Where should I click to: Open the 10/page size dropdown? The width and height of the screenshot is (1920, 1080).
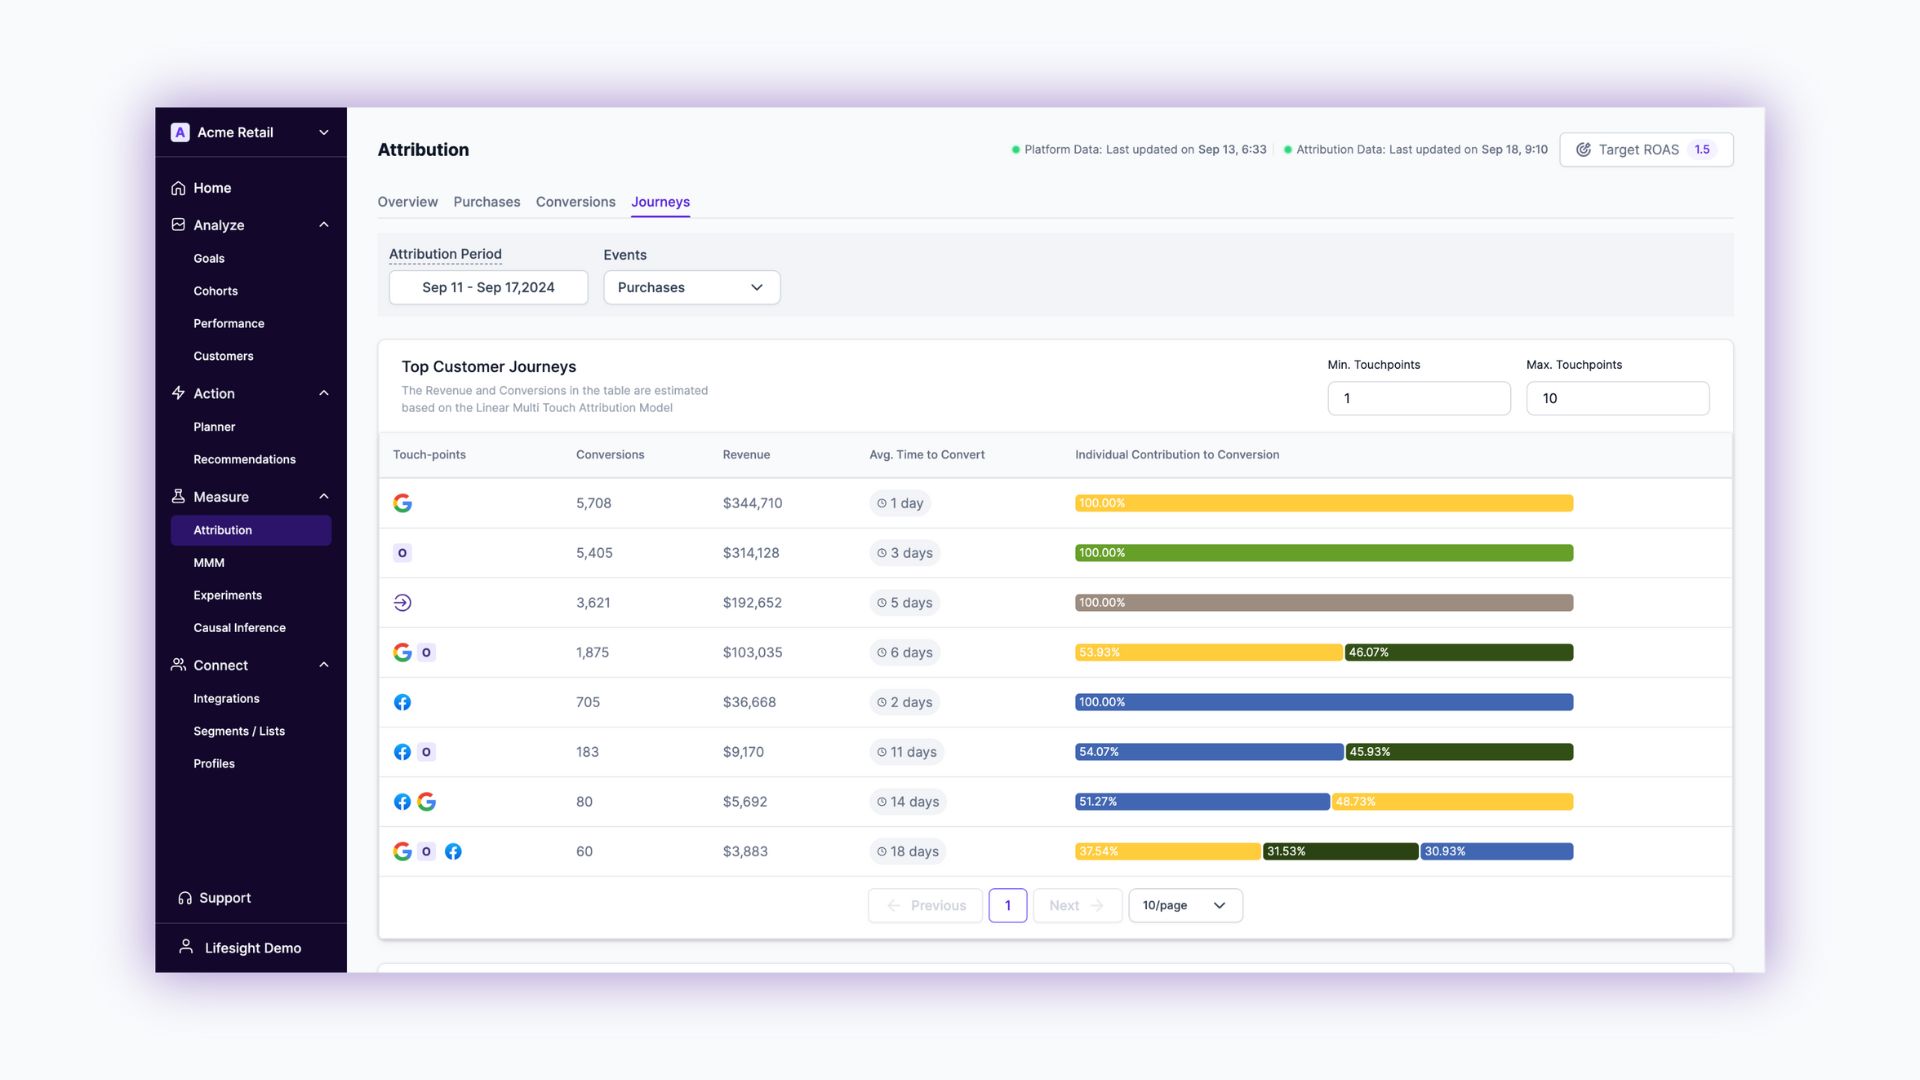click(1185, 906)
